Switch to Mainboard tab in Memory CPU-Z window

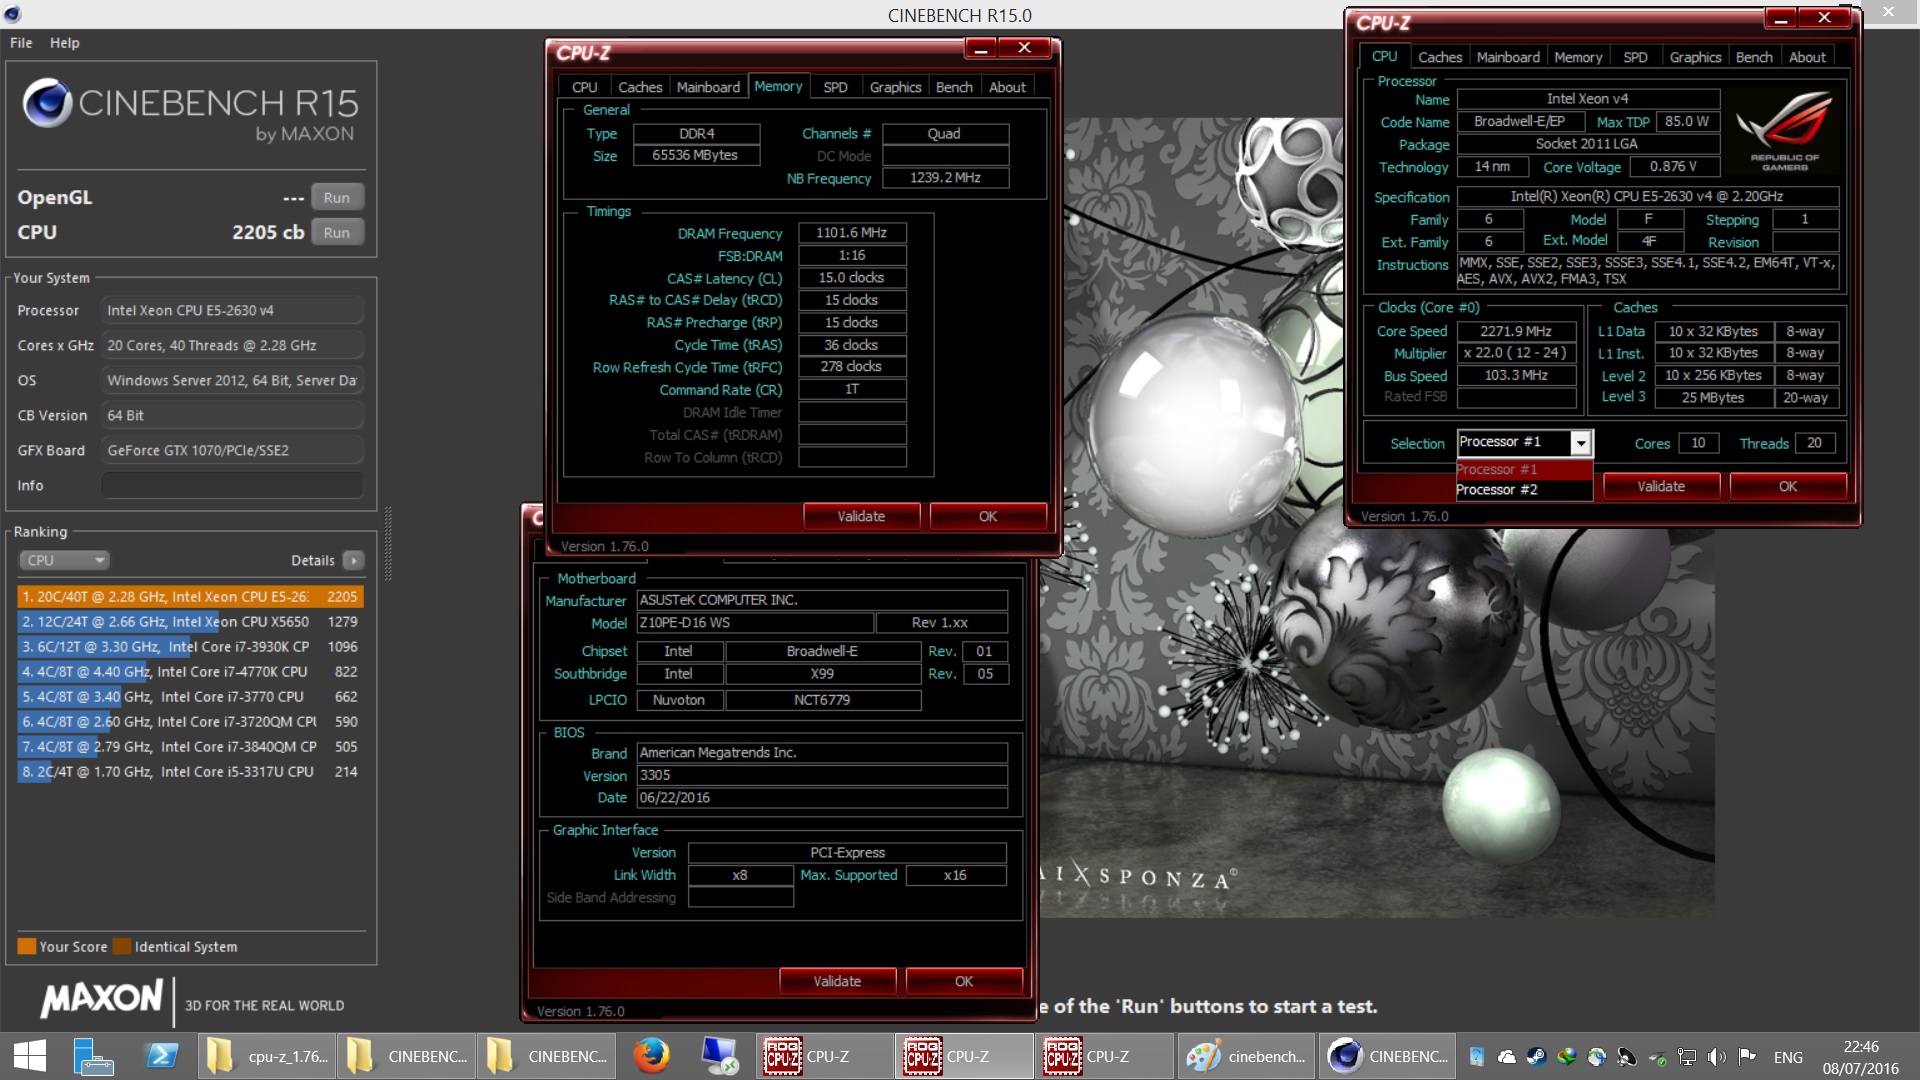pos(708,87)
